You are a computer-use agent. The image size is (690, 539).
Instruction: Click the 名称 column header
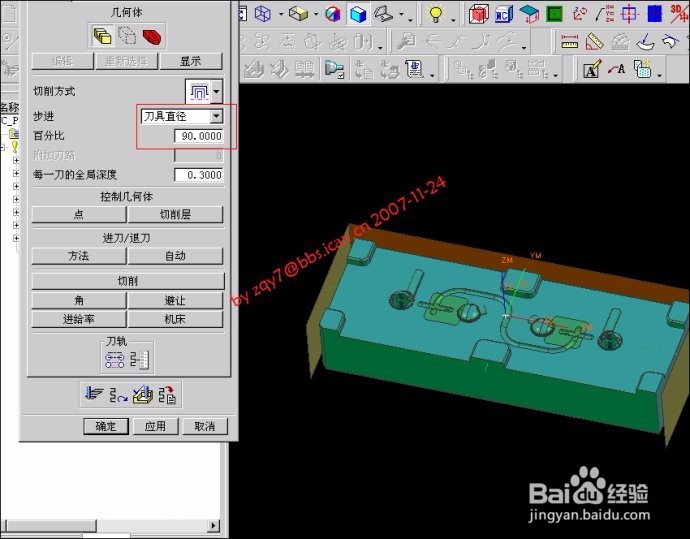tap(10, 107)
